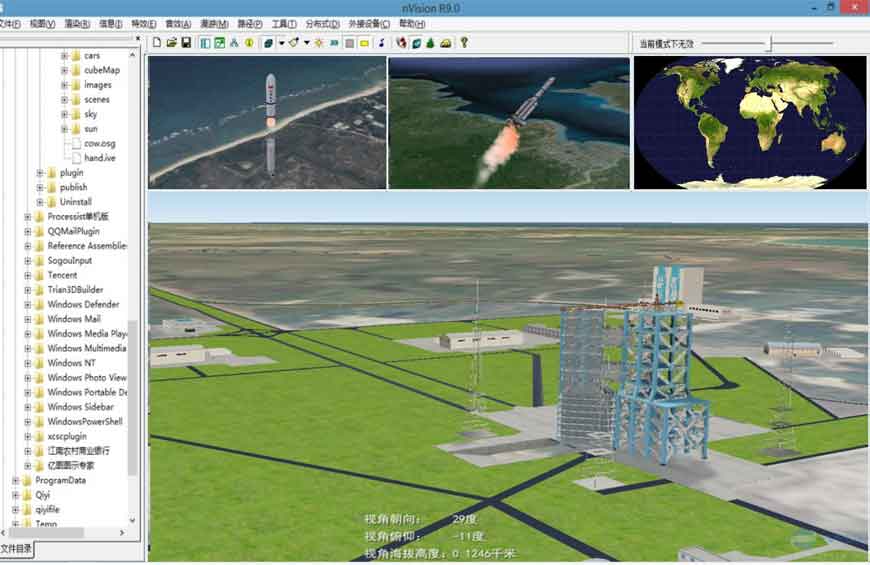Click the green tree vegetation icon
Screen dimensions: 870x565
point(430,43)
